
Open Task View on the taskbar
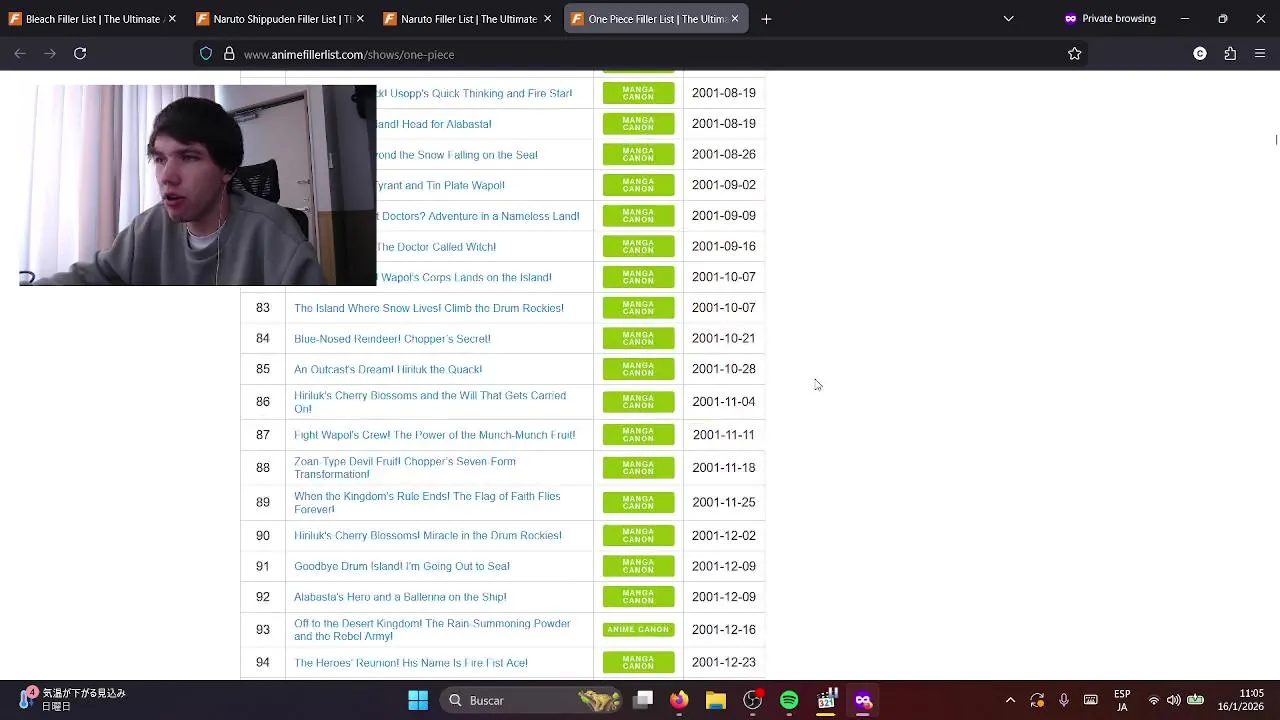[x=644, y=700]
